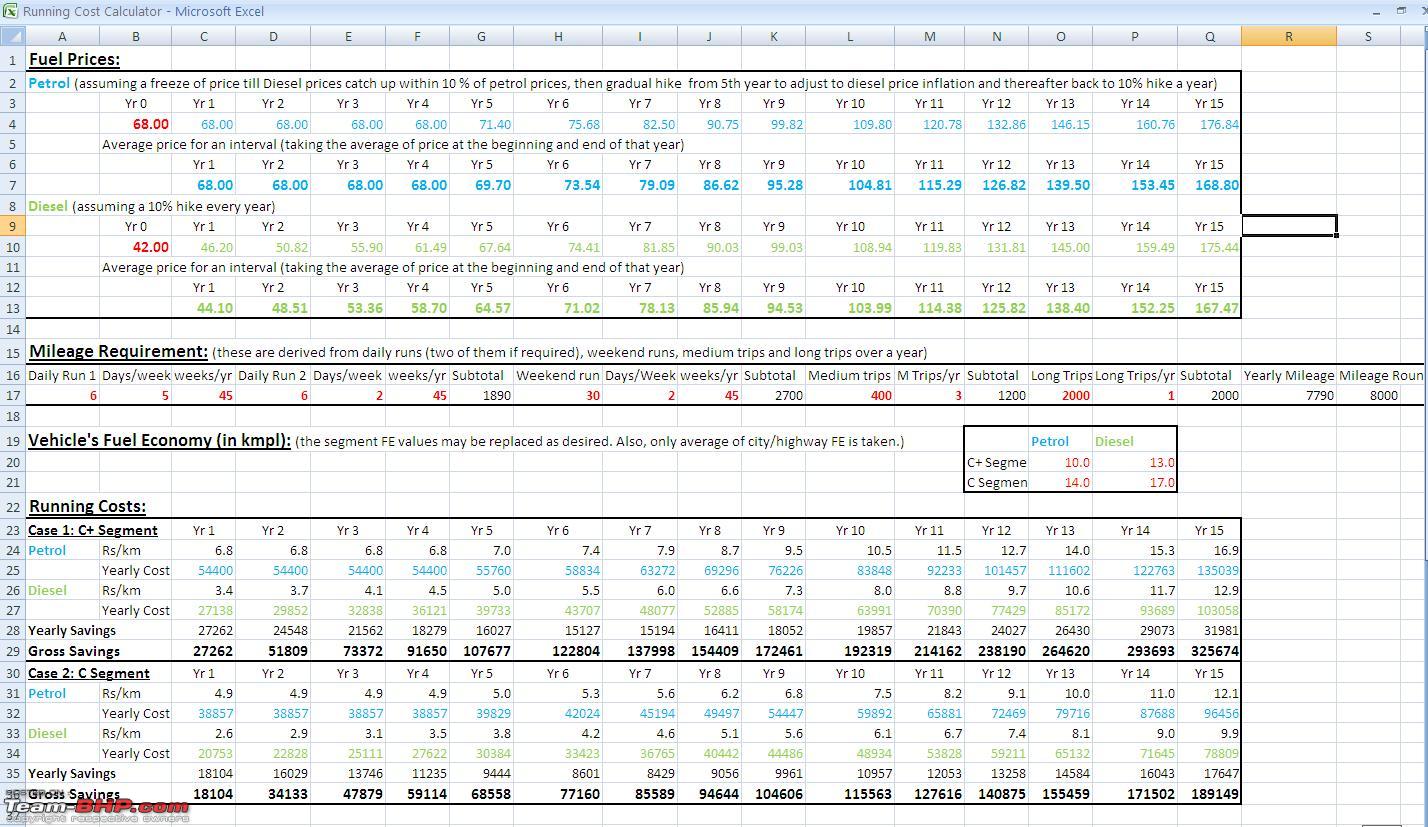1428x827 pixels.
Task: Select C+ Segment Diesel economy 13.0
Action: [1162, 462]
